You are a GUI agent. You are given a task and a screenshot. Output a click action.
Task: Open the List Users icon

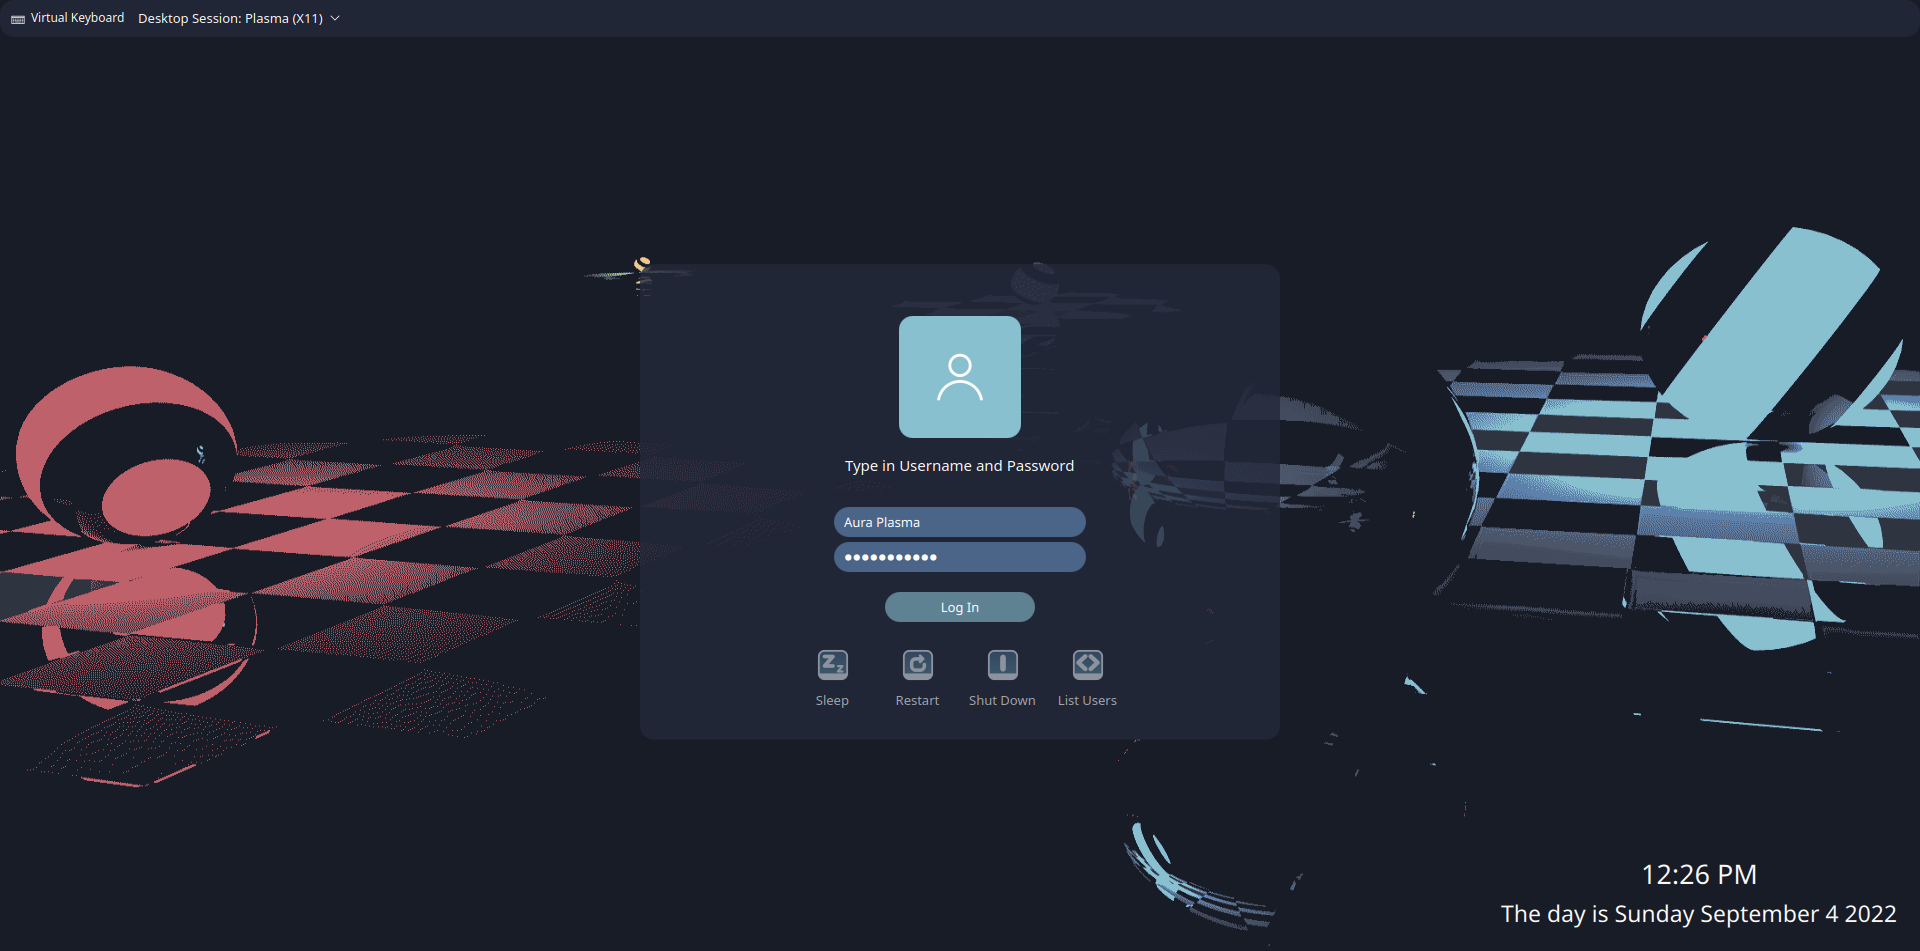[1087, 665]
